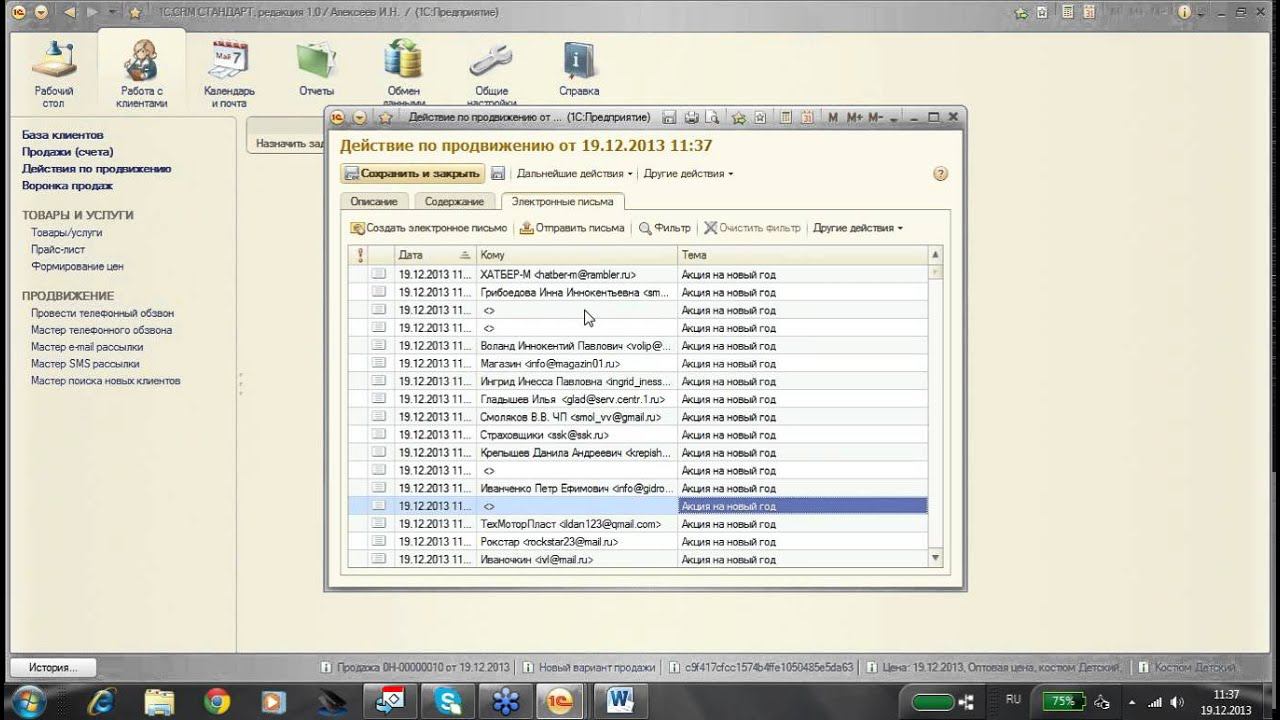Click the print preview icon in the dialog title bar
This screenshot has width=1280, height=720.
point(712,118)
